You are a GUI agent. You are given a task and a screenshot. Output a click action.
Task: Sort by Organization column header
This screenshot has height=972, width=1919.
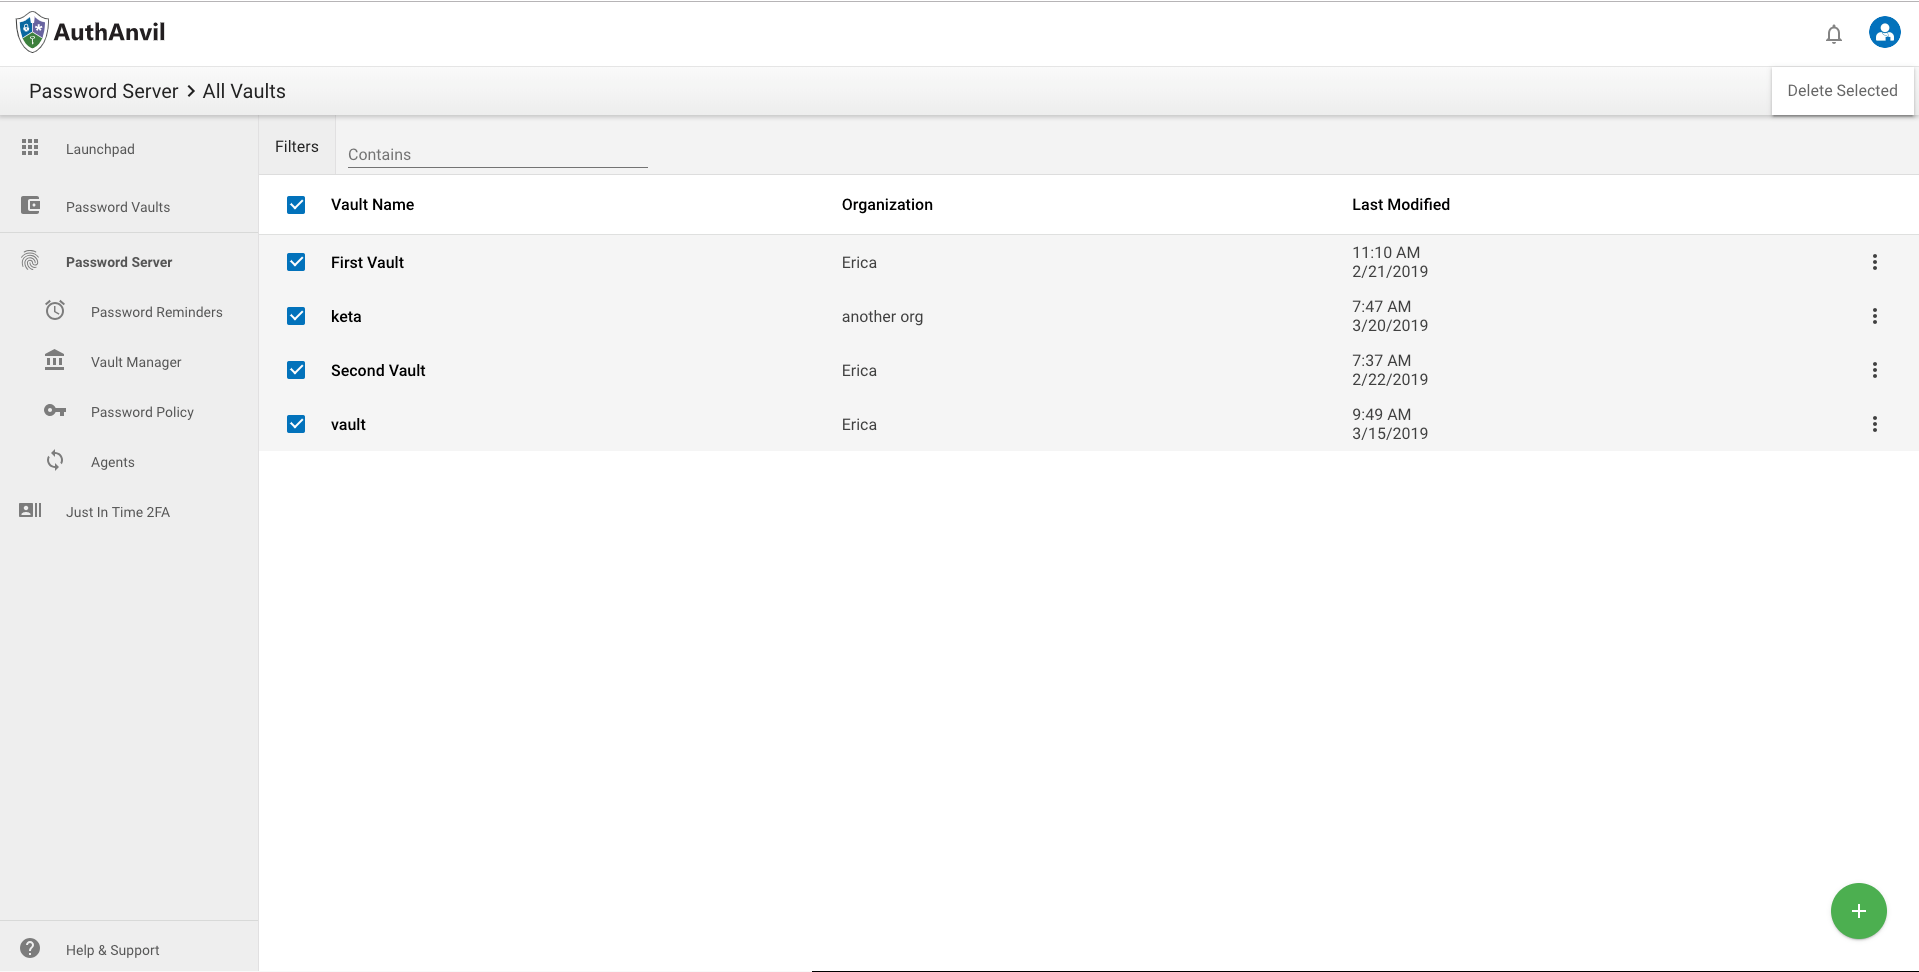[887, 204]
